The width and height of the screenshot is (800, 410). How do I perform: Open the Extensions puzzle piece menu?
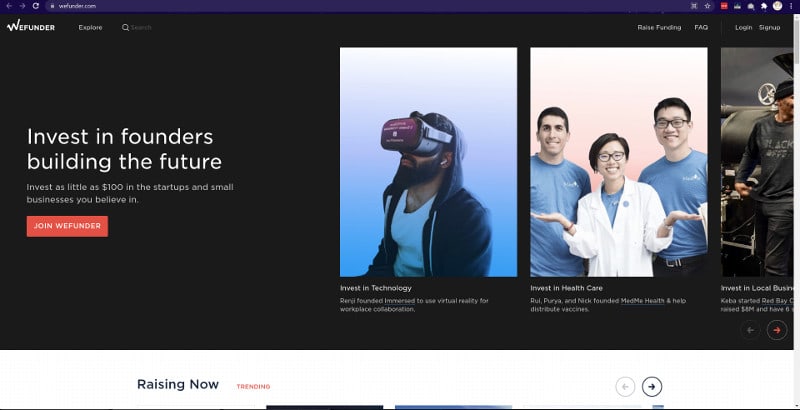tap(764, 6)
